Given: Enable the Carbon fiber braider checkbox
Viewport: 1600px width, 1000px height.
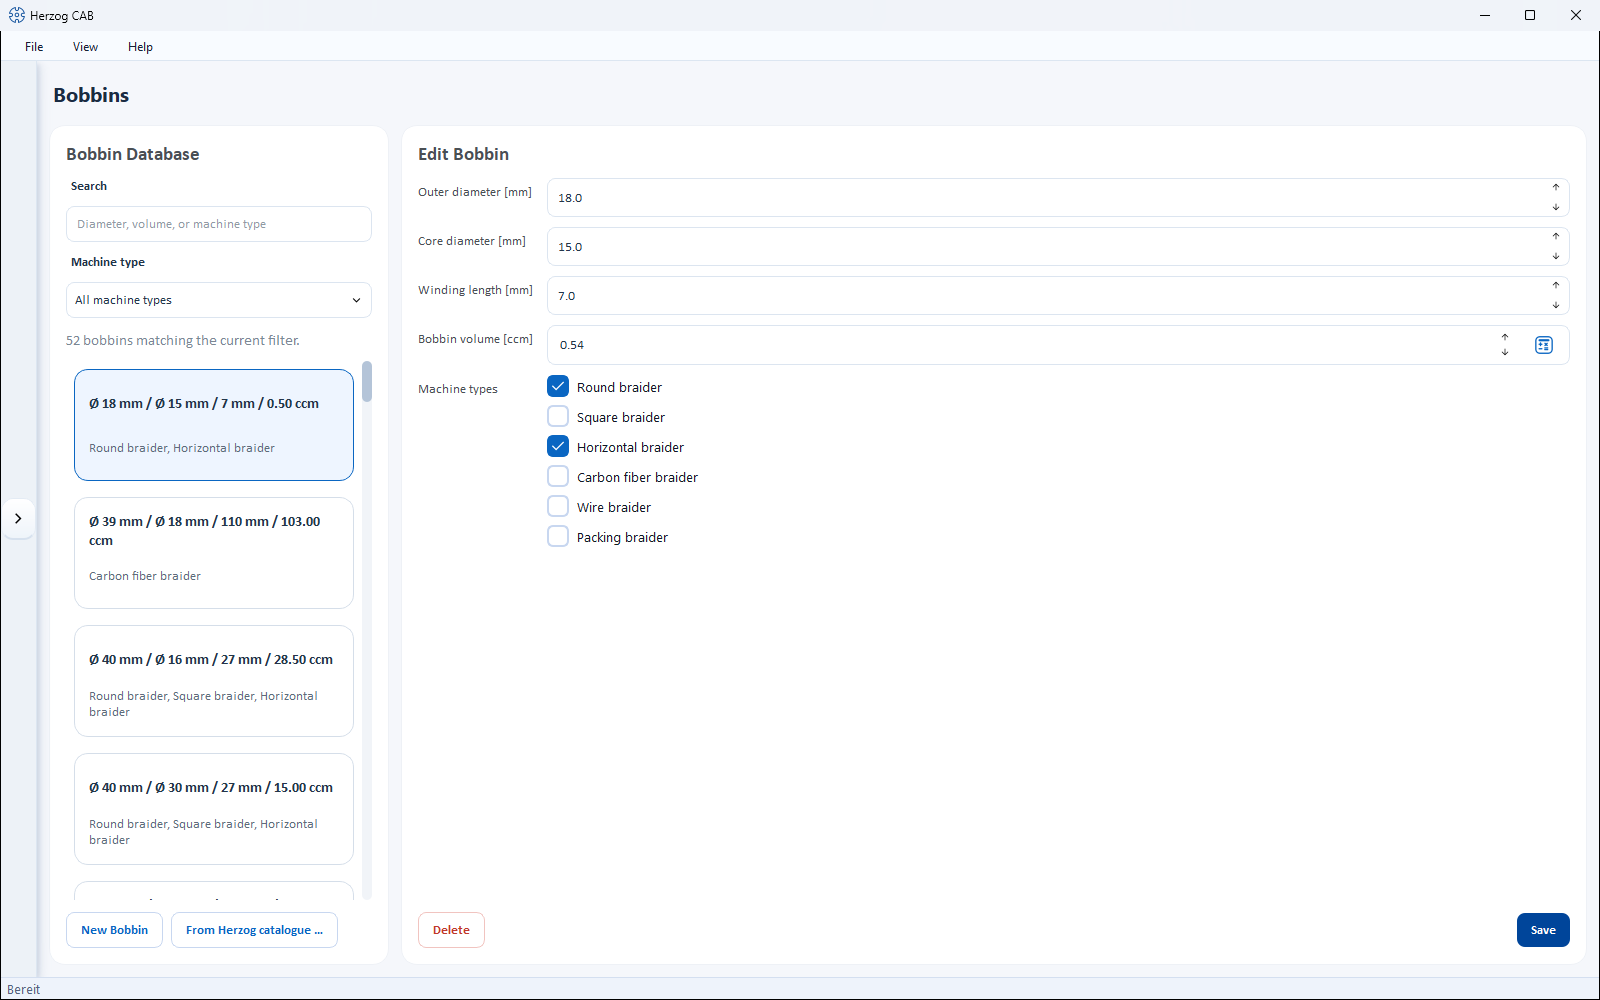Looking at the screenshot, I should (558, 476).
